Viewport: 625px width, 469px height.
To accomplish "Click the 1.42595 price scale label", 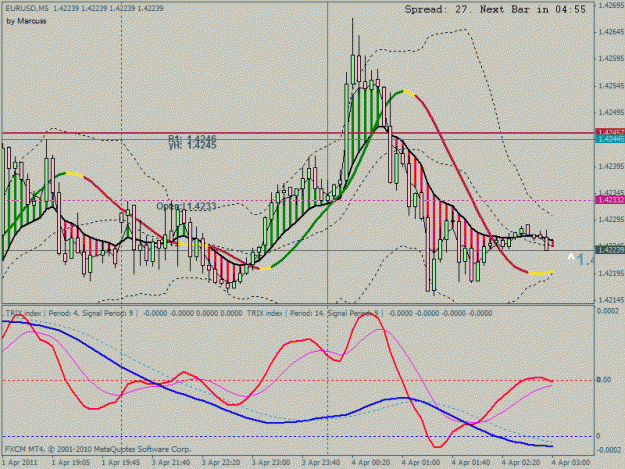I will coord(611,59).
